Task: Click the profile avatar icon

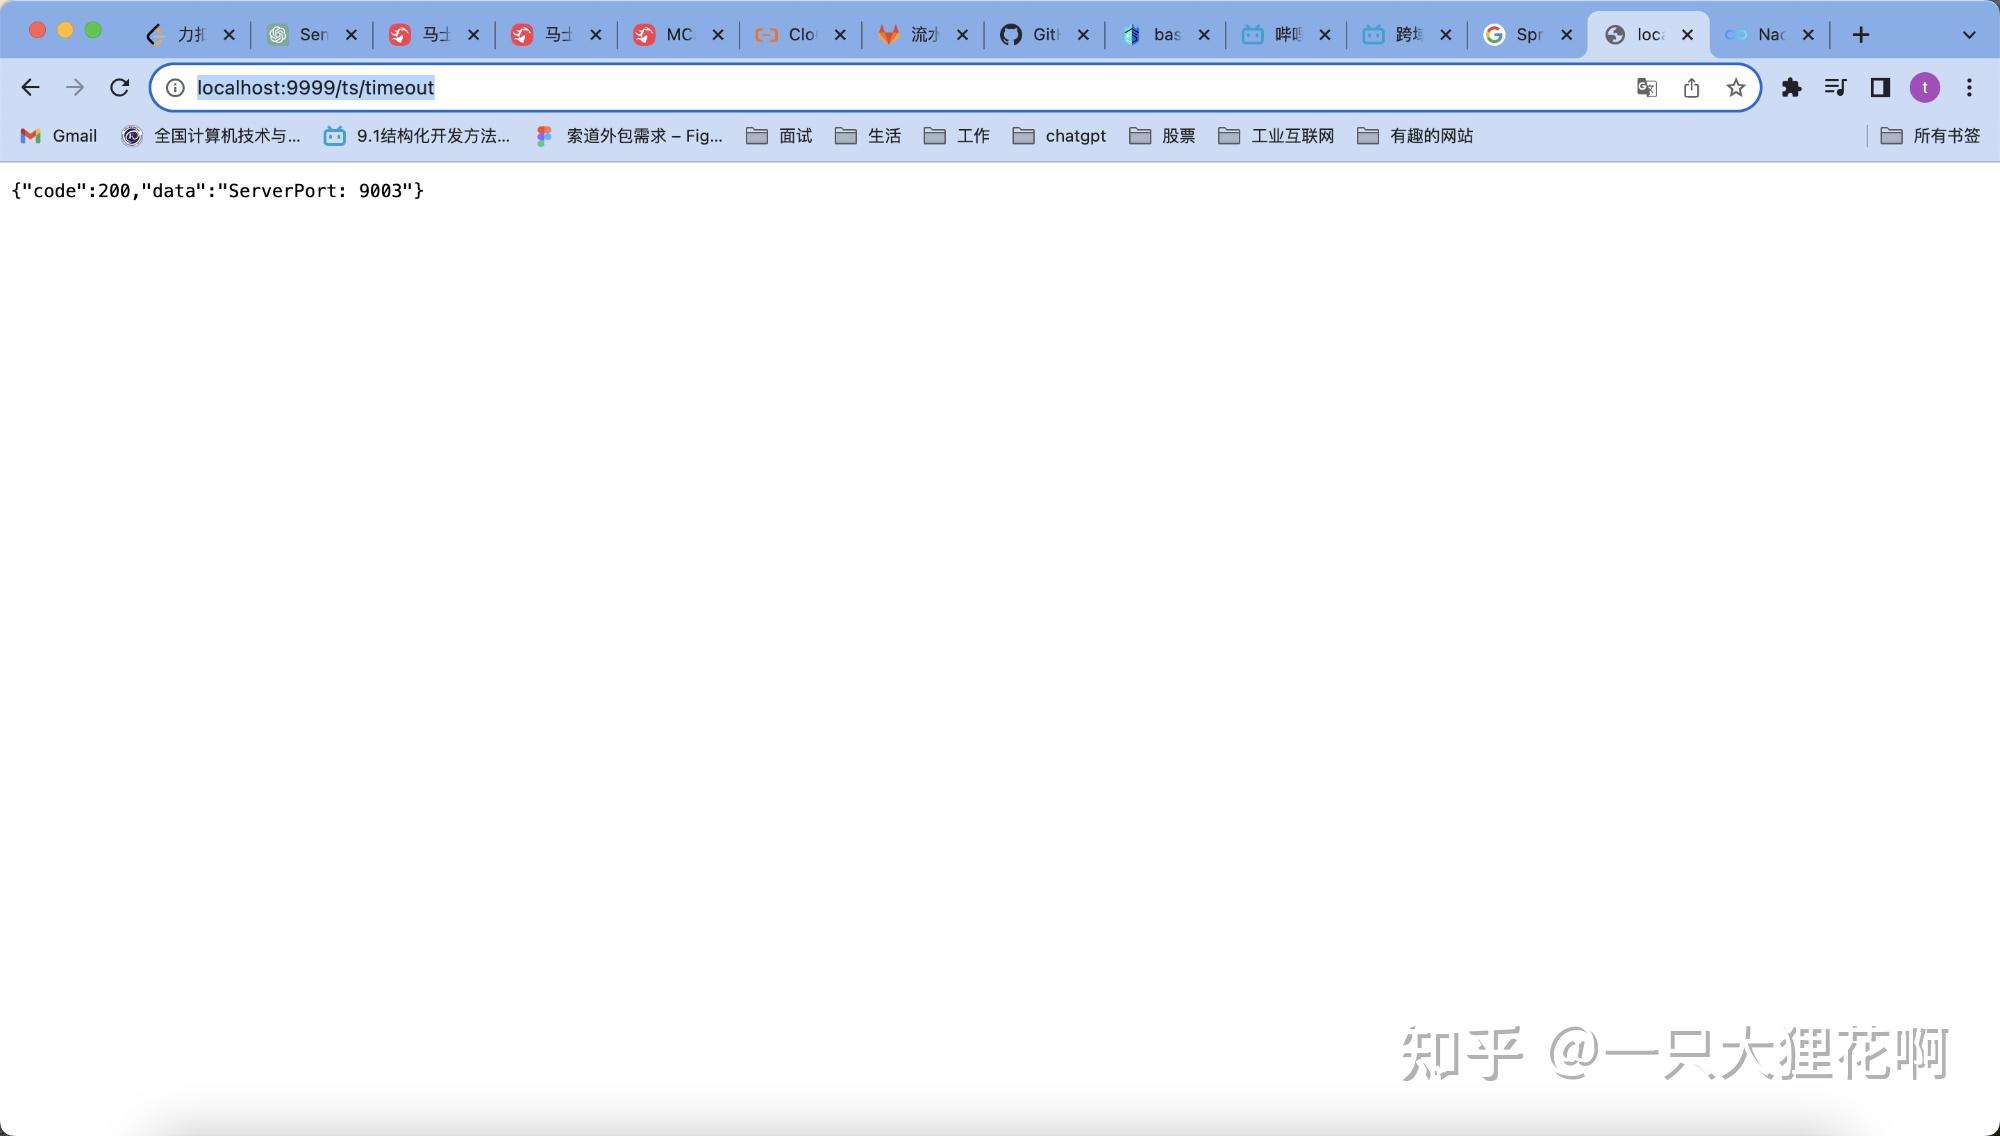Action: click(1925, 88)
